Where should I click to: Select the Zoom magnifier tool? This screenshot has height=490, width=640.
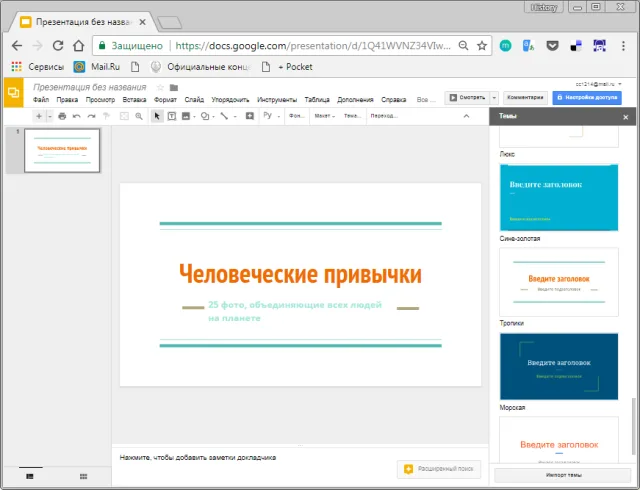139,116
